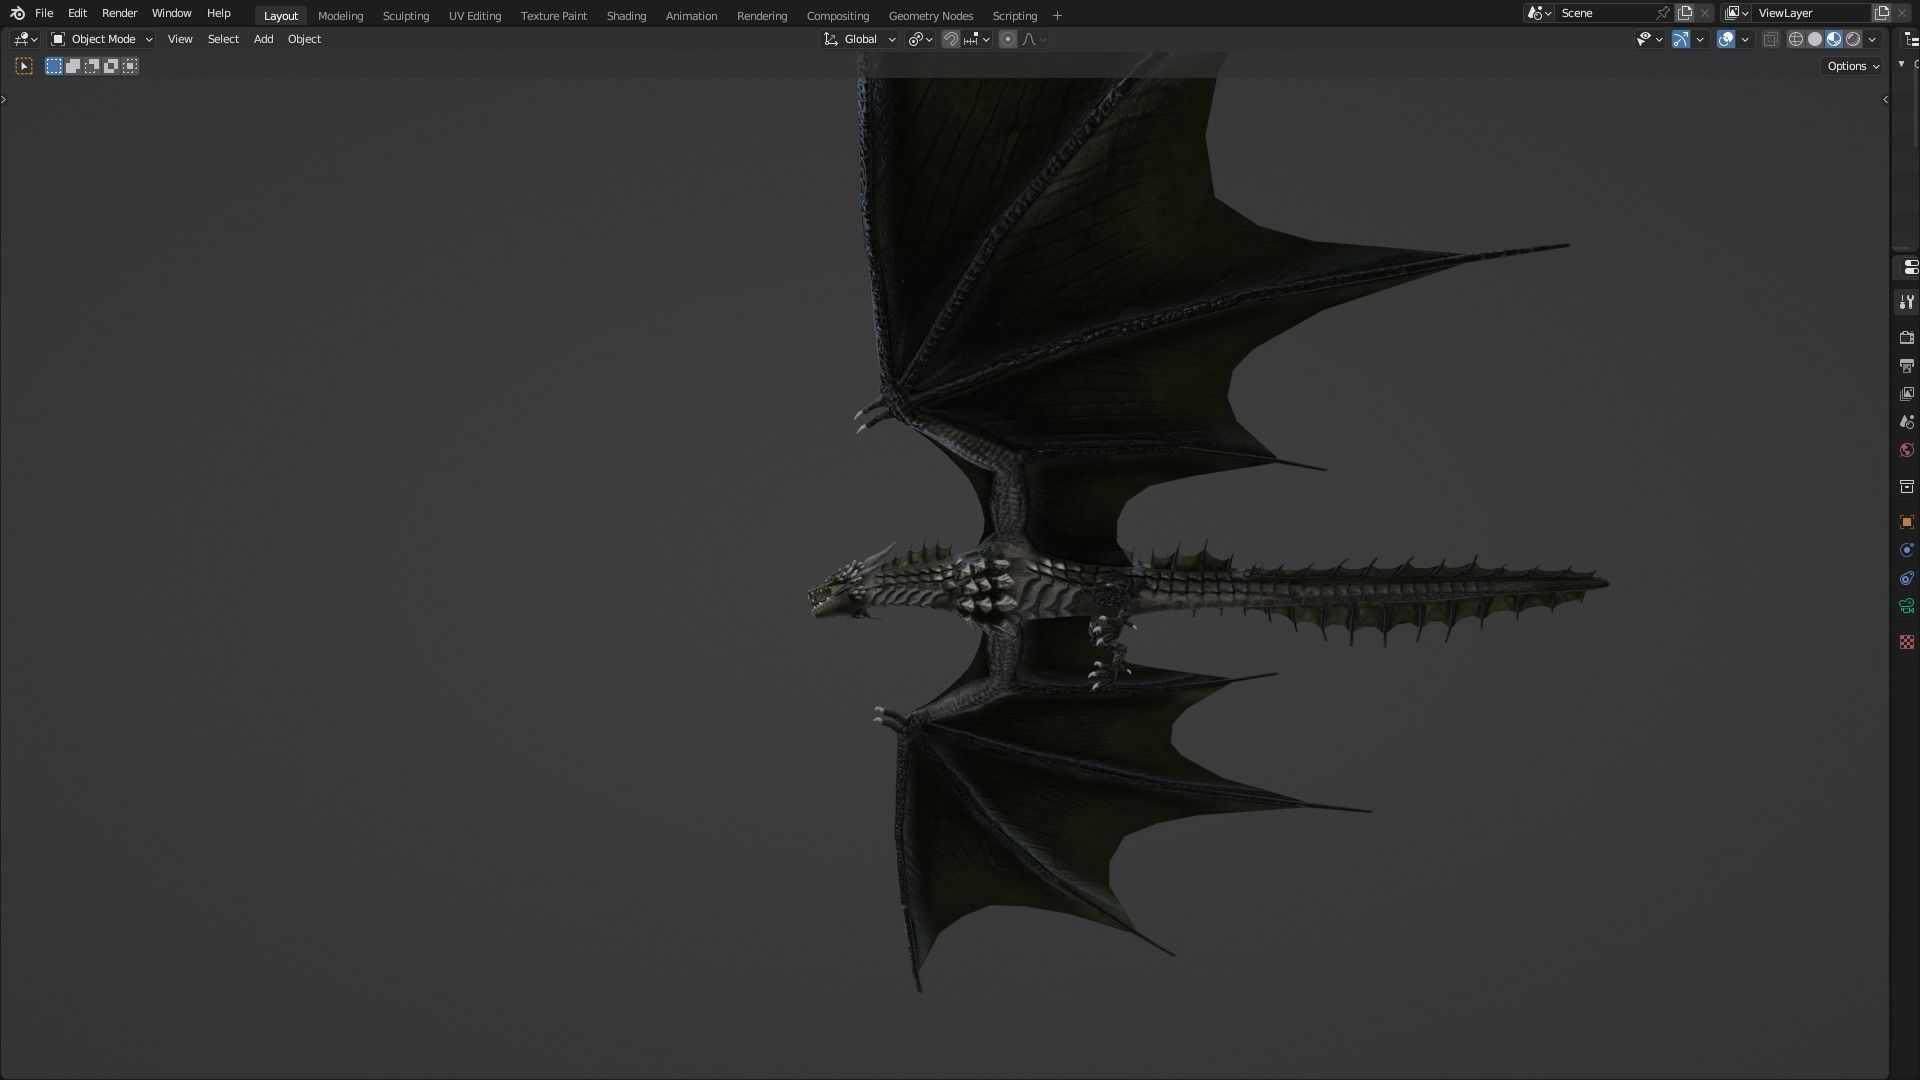Image resolution: width=1920 pixels, height=1080 pixels.
Task: Pin the scene to workspace
Action: pos(1663,13)
